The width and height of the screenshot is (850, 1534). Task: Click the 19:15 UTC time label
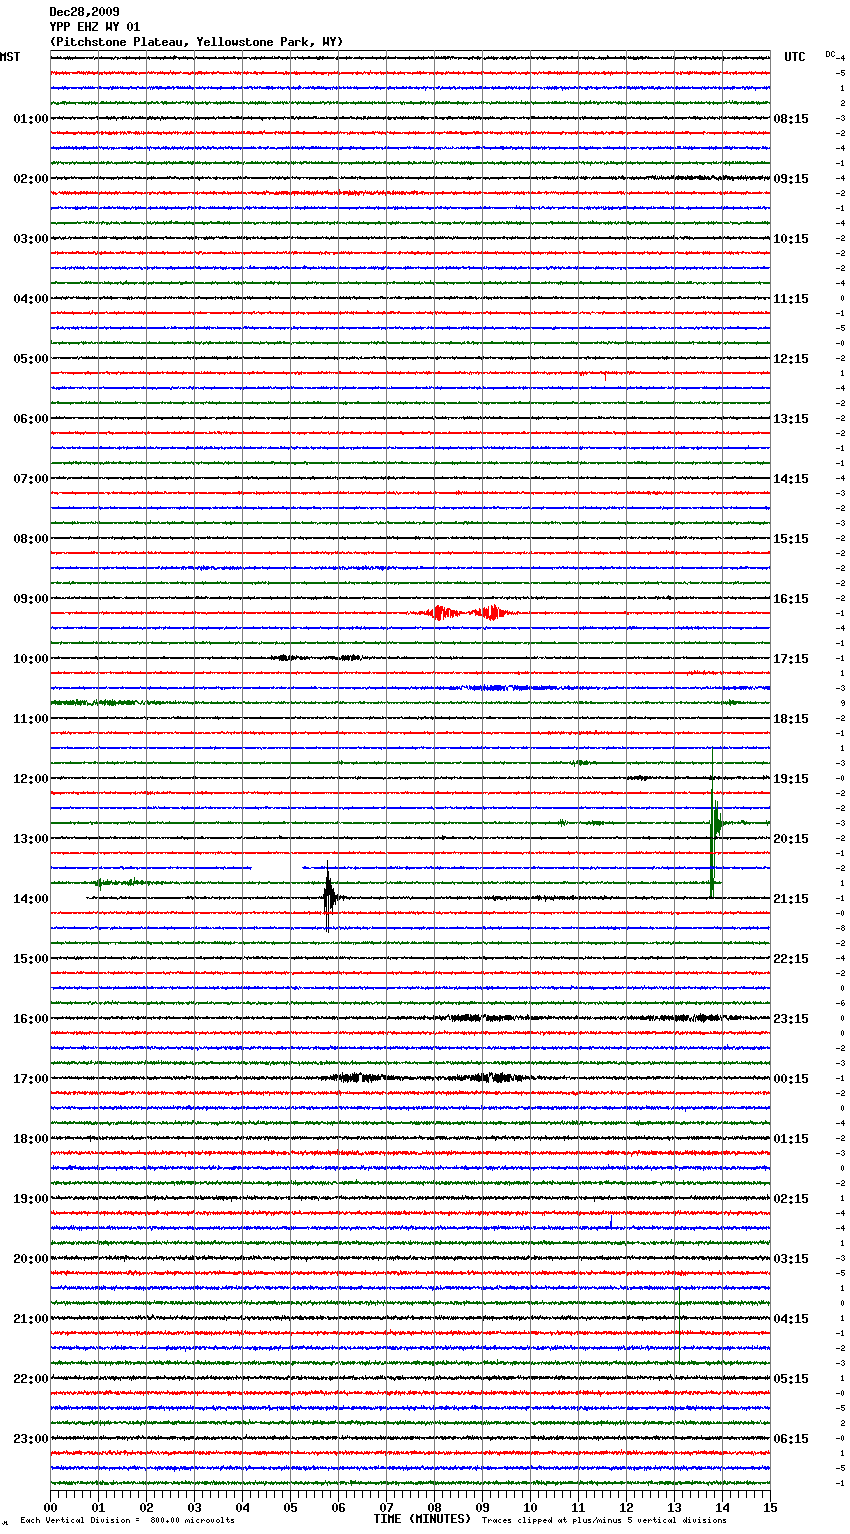click(x=791, y=779)
